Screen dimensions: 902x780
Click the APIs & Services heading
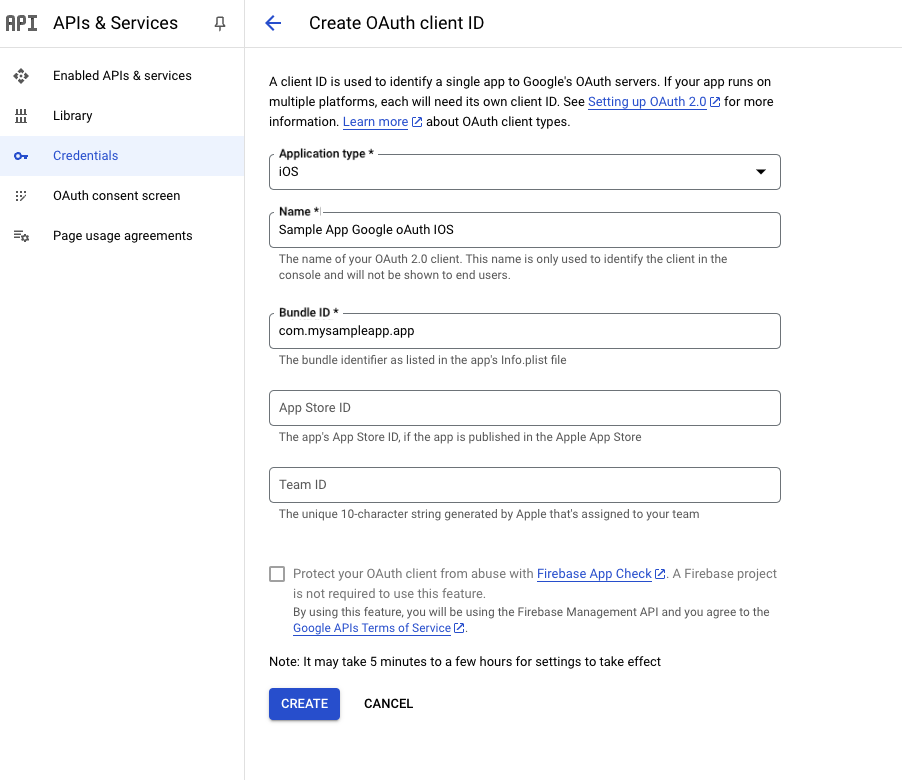[116, 23]
